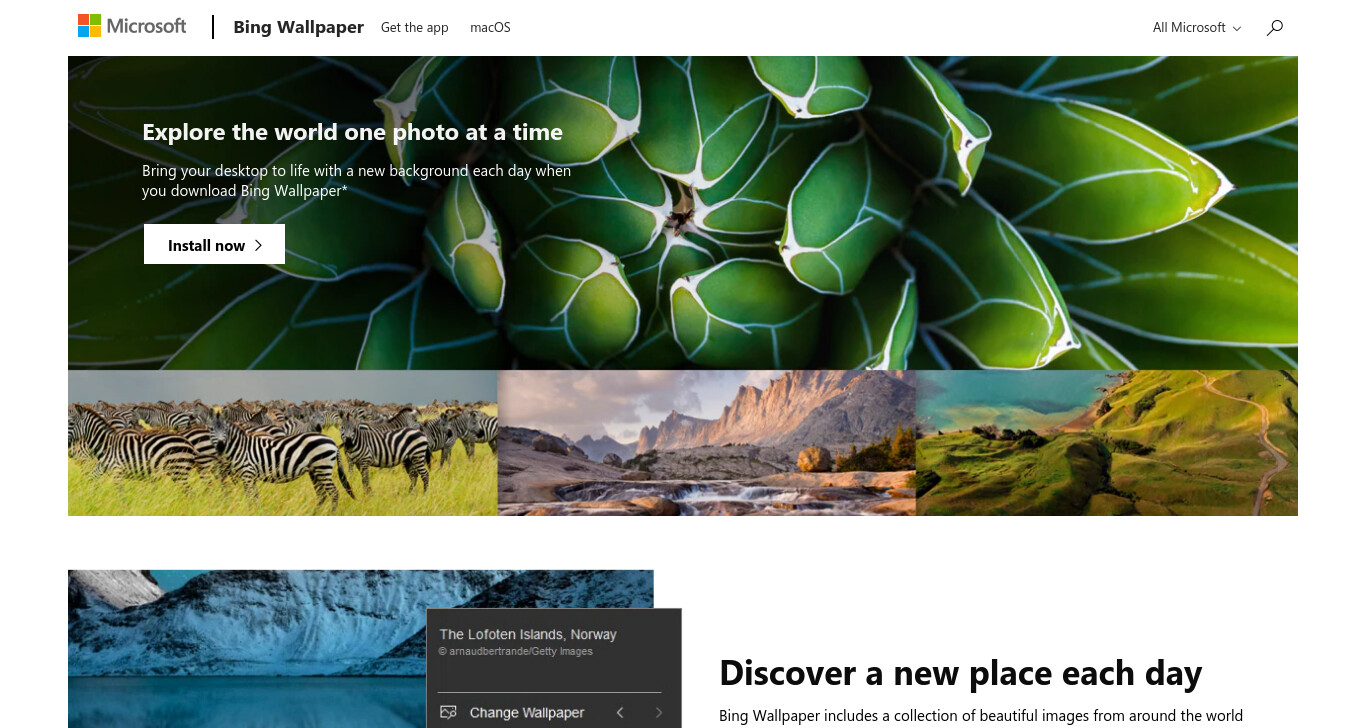Go to the macOS menu item
The height and width of the screenshot is (728, 1366).
pos(490,28)
